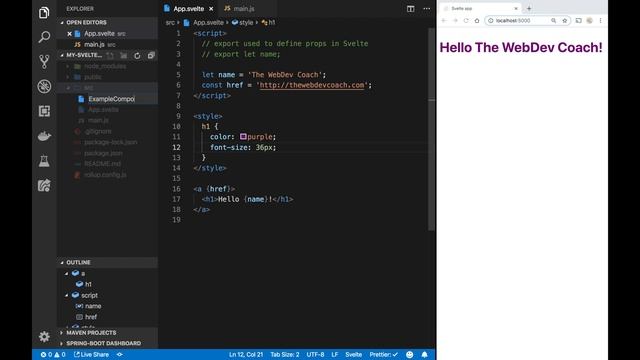
Task: Select h1 in the Outline tree
Action: 88,284
